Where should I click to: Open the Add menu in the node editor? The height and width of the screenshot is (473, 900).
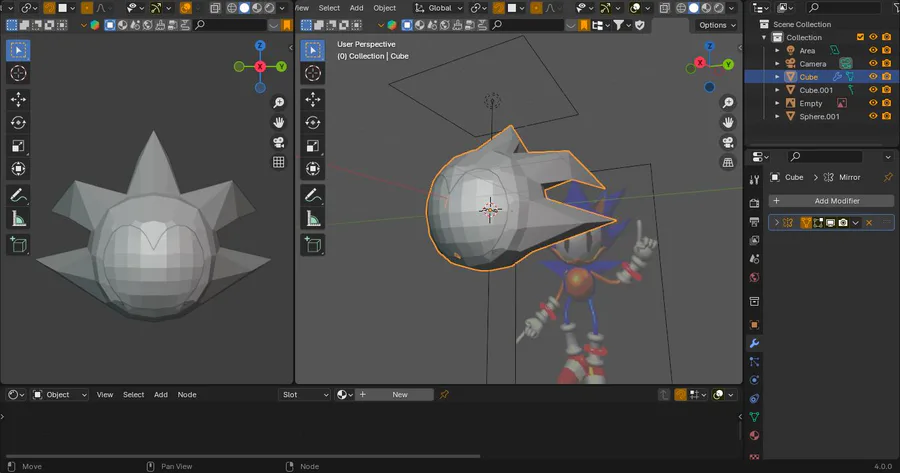coord(161,395)
